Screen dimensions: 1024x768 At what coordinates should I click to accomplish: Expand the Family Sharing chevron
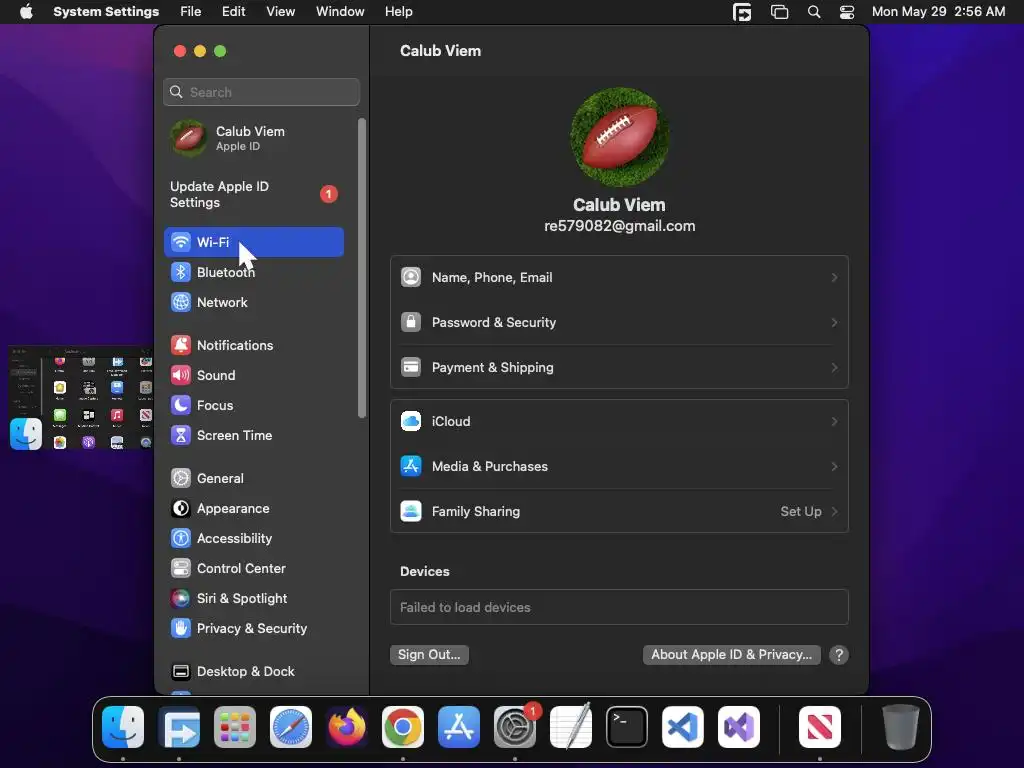pos(834,511)
